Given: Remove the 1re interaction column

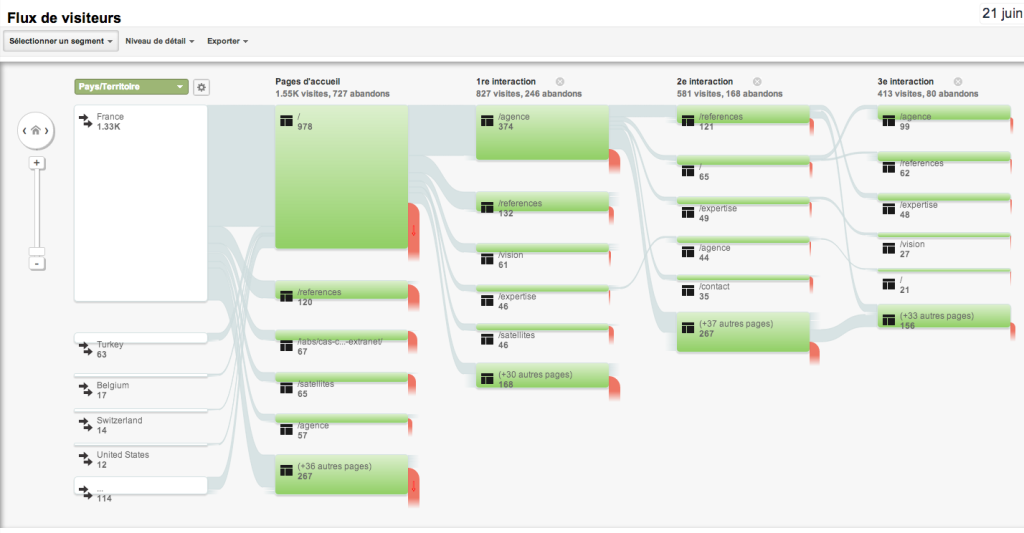Looking at the screenshot, I should 560,82.
